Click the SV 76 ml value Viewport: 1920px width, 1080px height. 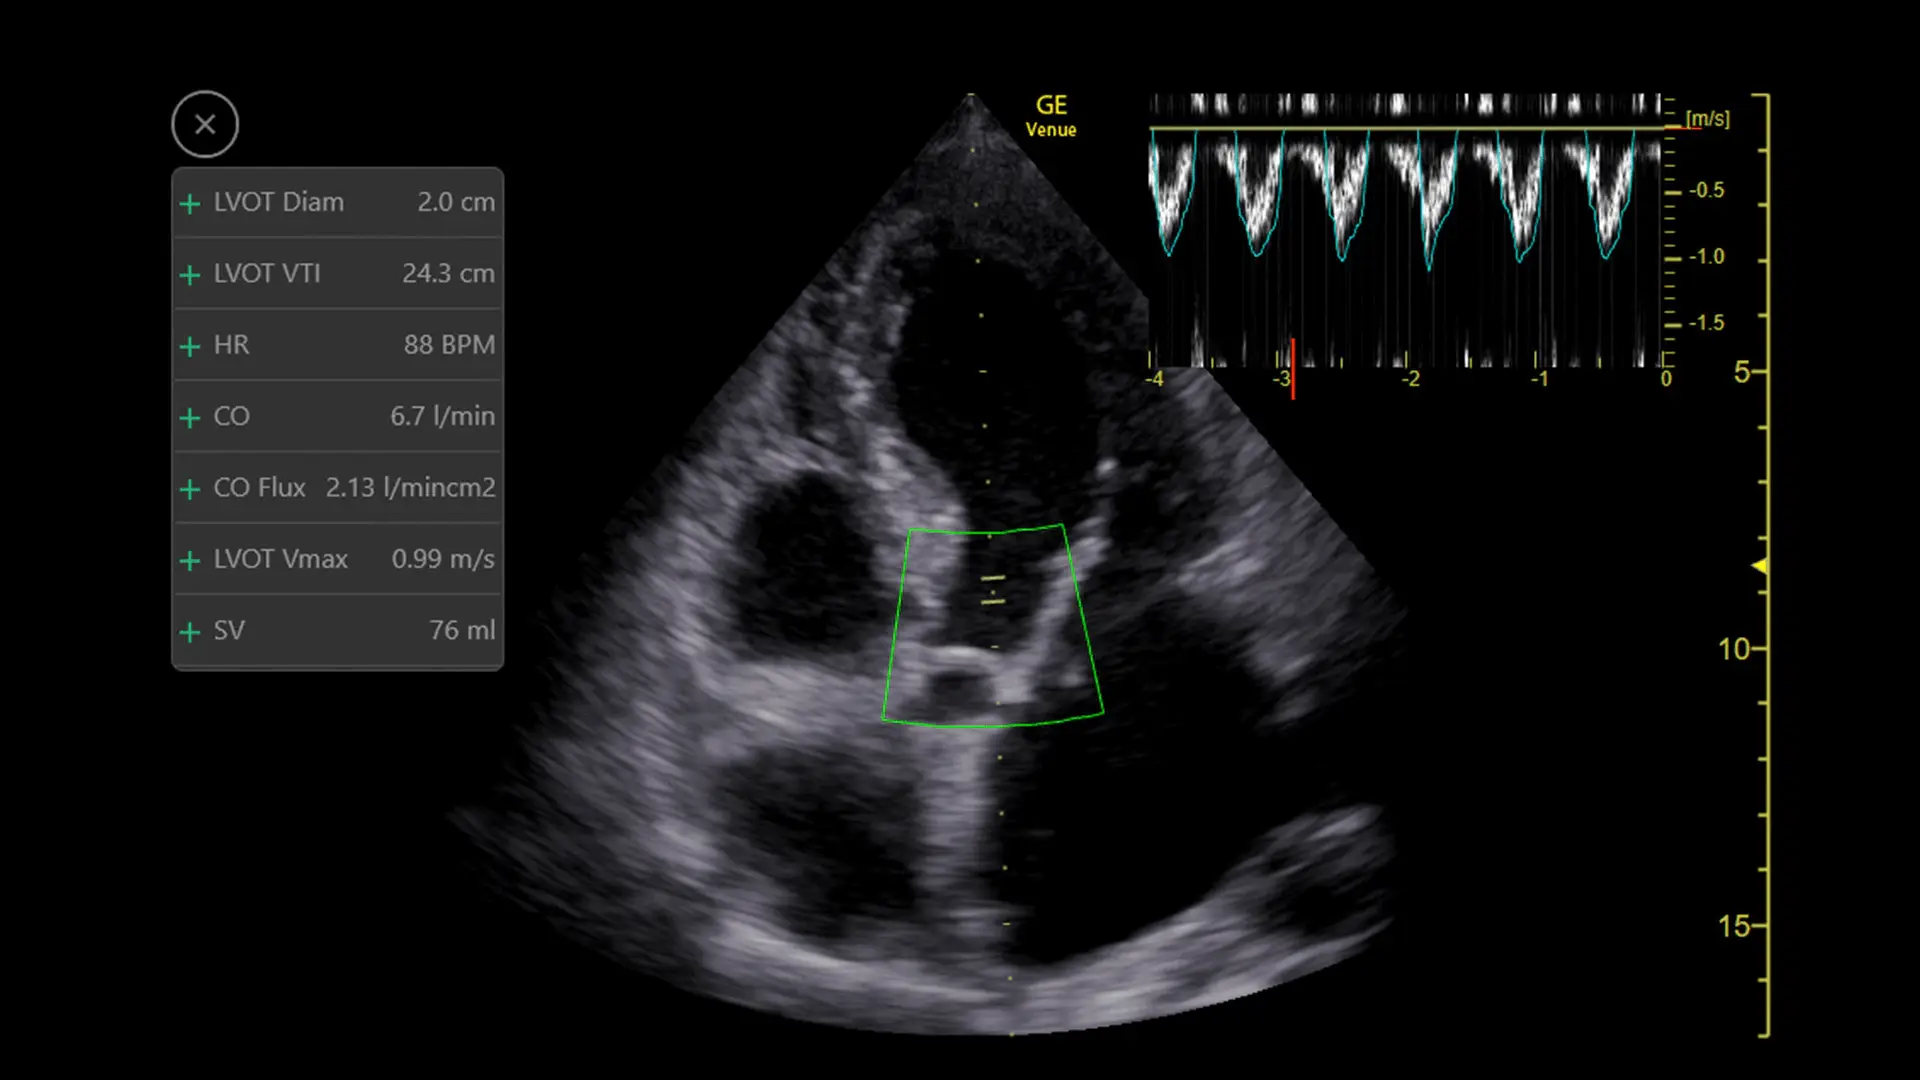click(x=462, y=630)
